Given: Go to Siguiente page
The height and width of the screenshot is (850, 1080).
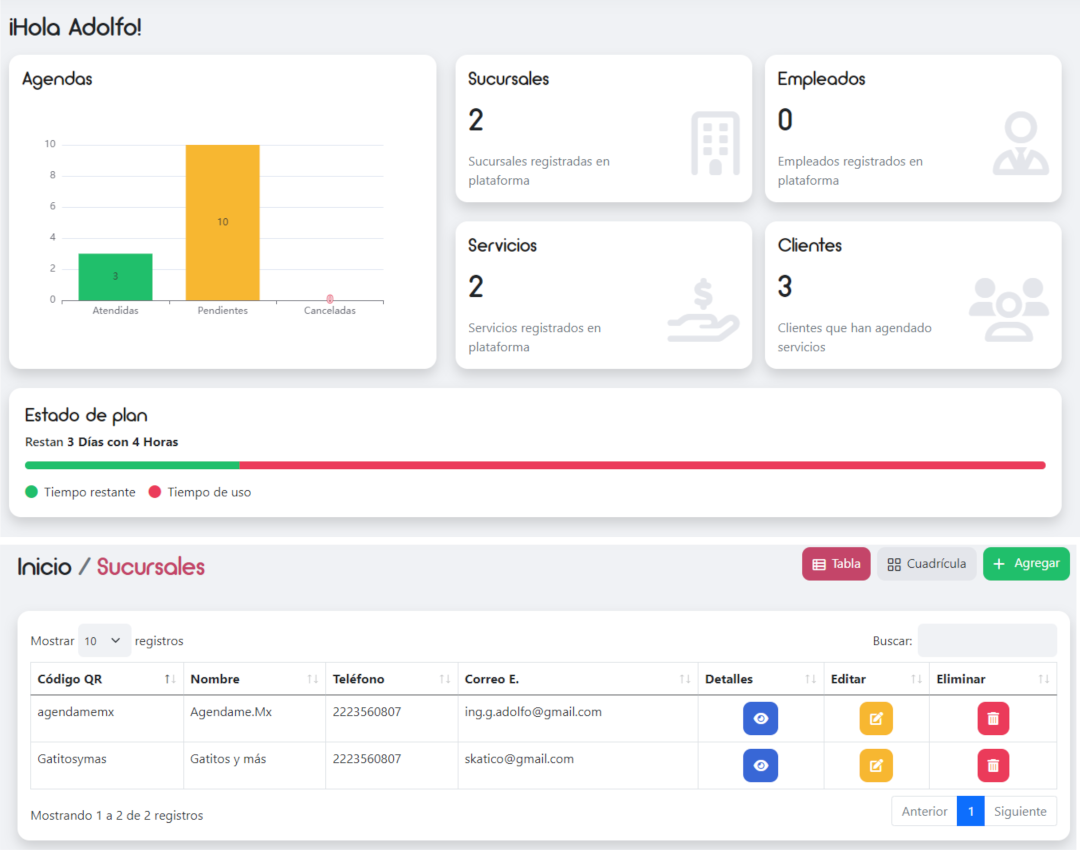Looking at the screenshot, I should pos(1020,811).
